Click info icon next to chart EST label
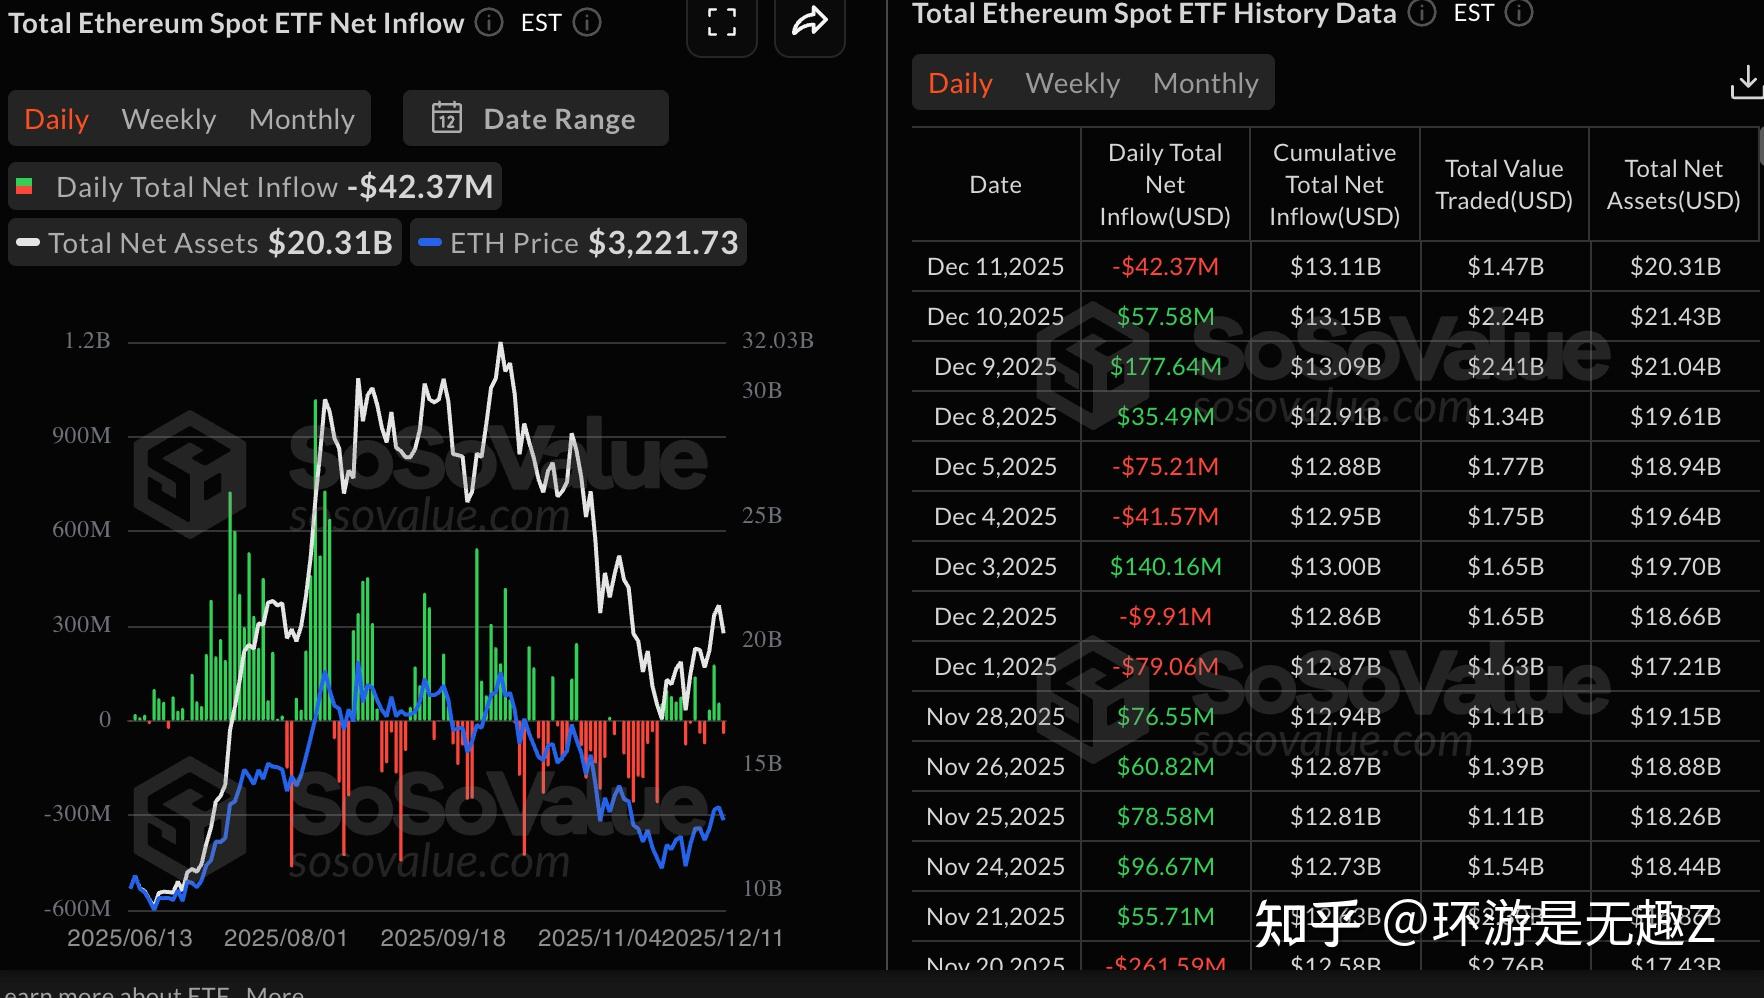Screen dimensions: 1764x998 [x=587, y=22]
